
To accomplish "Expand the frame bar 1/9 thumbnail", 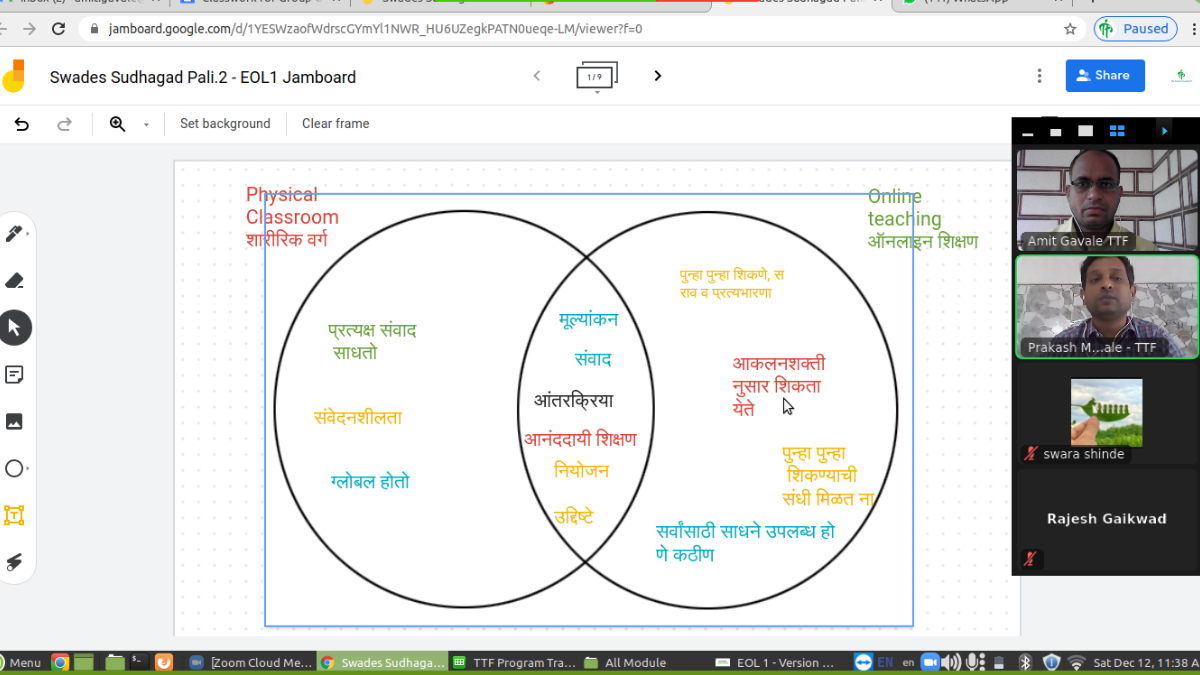I will point(597,77).
